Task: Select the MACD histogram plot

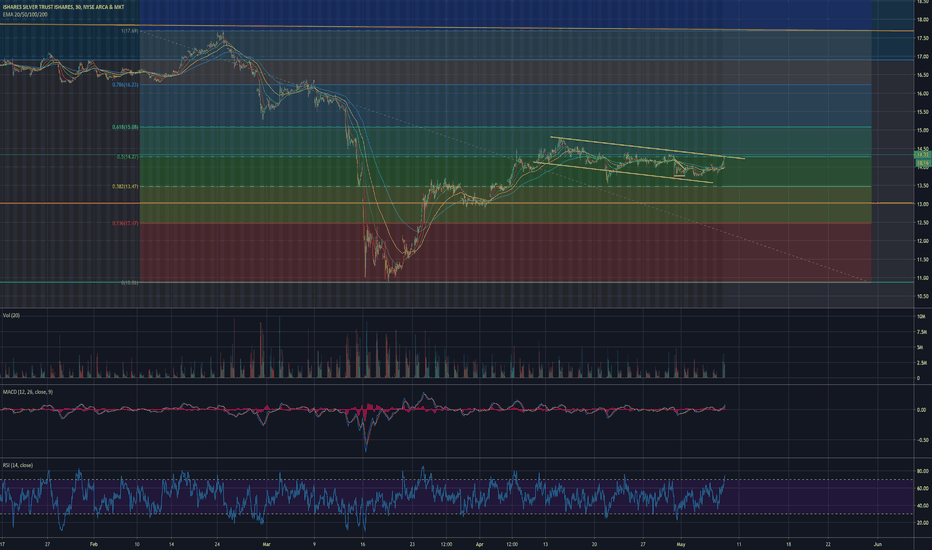Action: (x=364, y=410)
